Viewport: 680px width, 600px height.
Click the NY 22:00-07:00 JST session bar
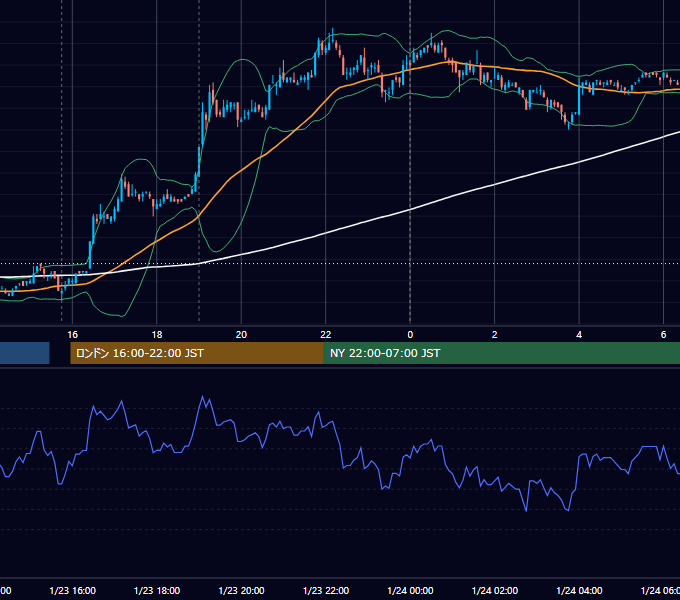502,353
